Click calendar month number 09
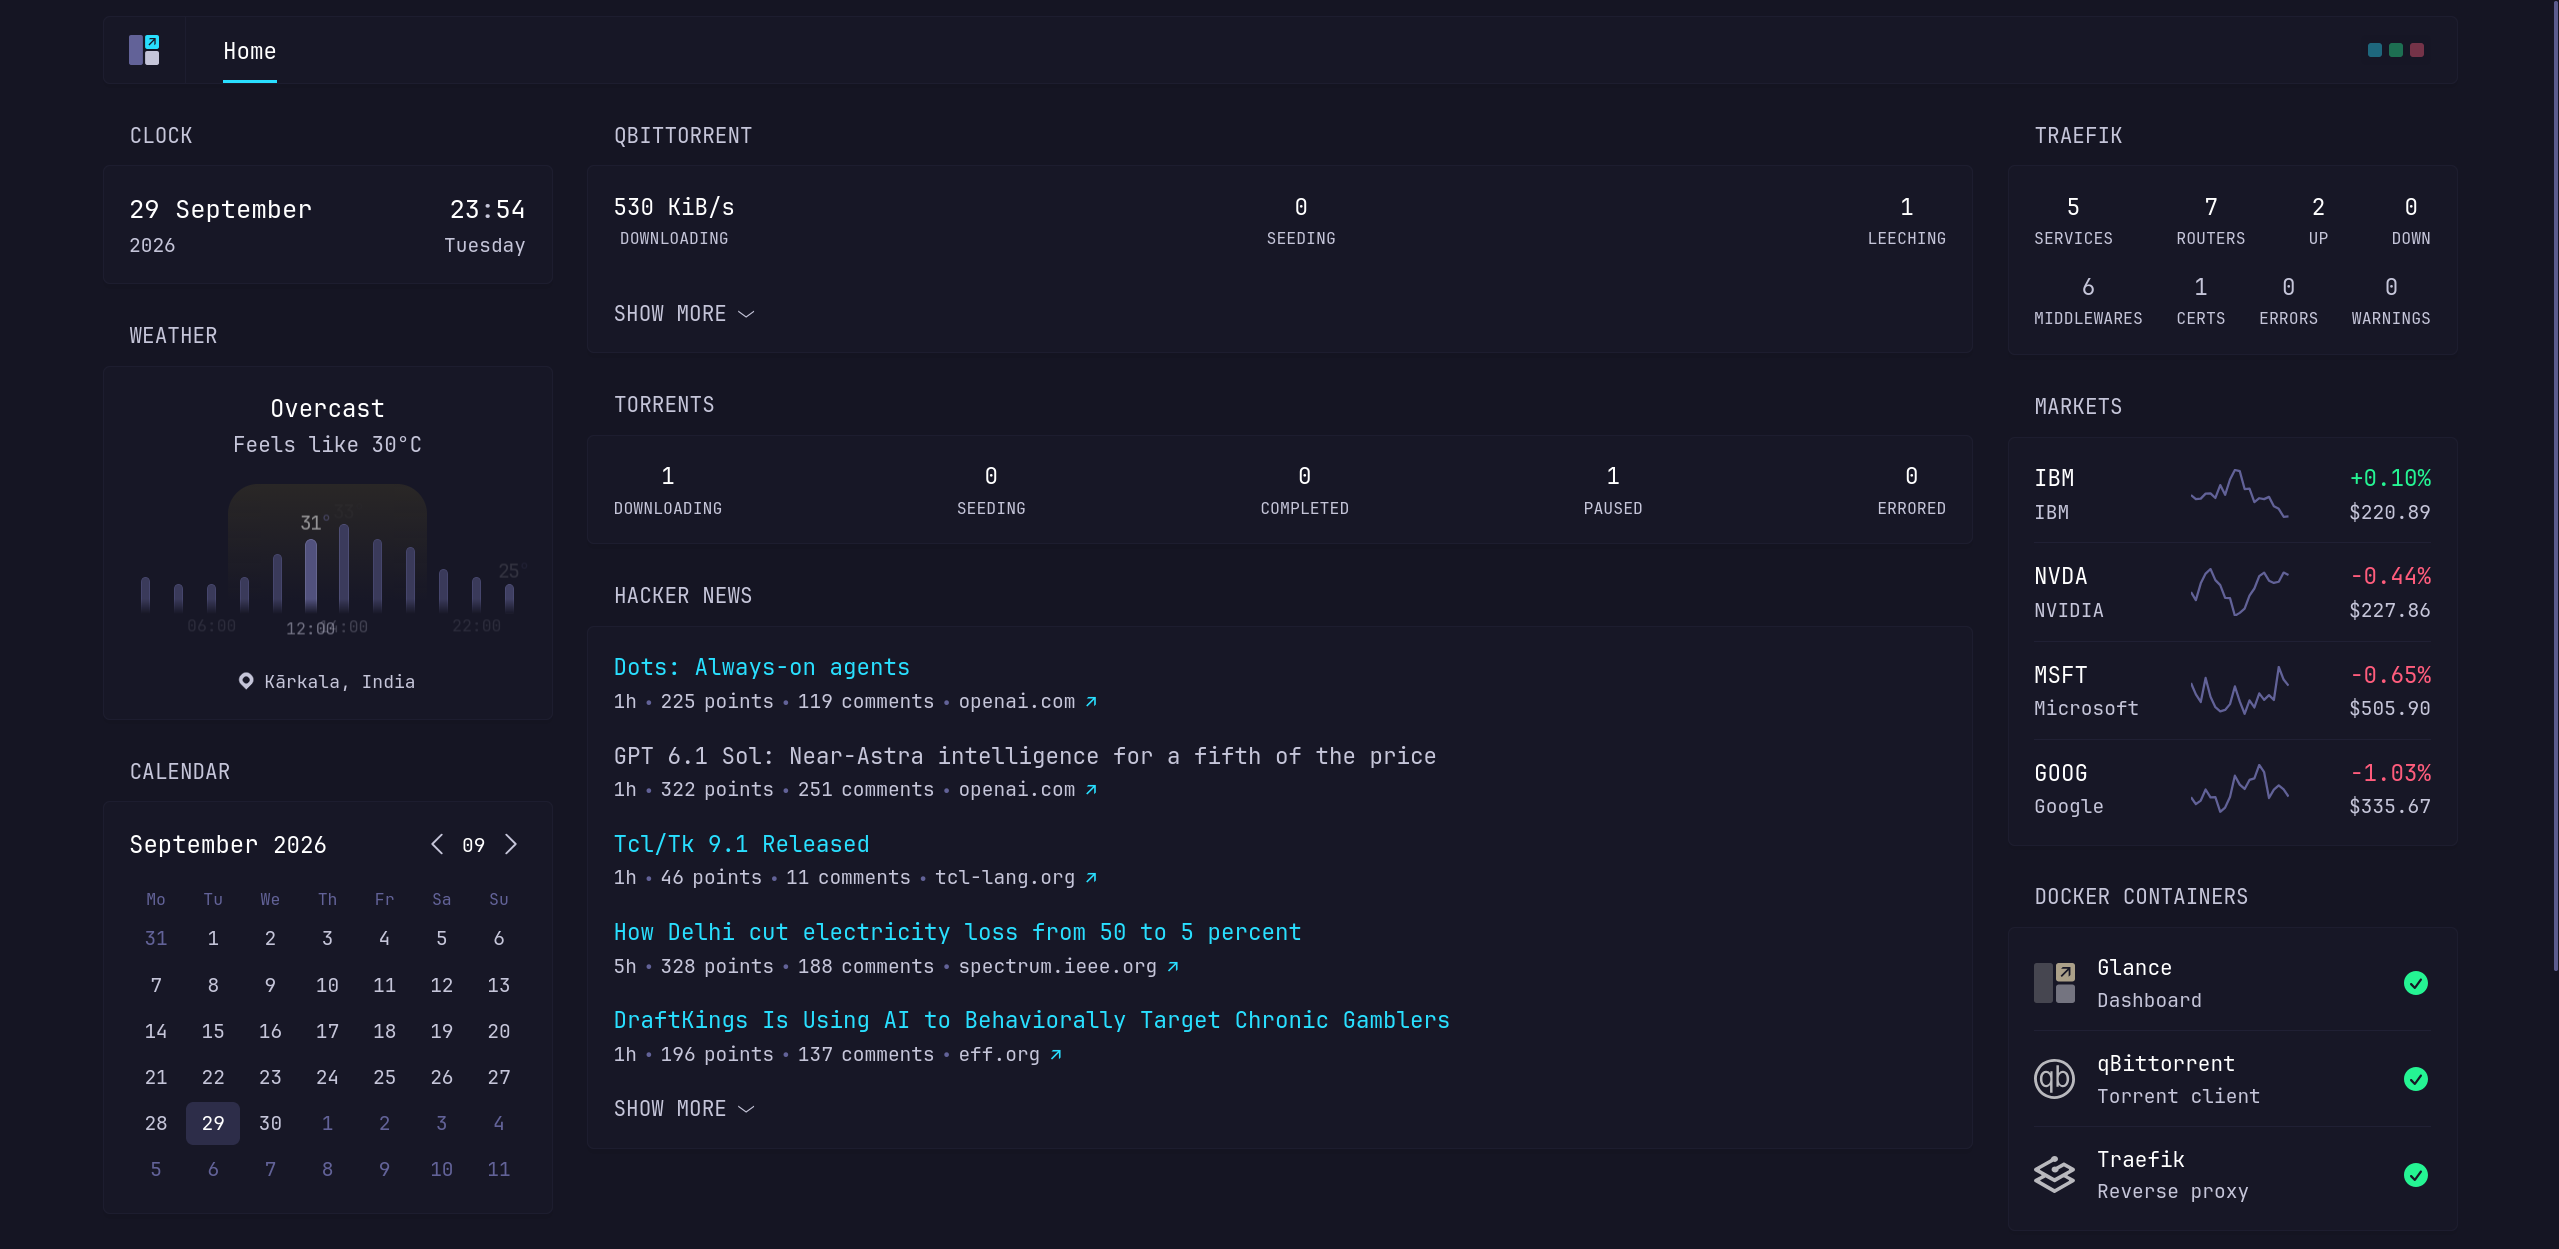 click(x=473, y=845)
